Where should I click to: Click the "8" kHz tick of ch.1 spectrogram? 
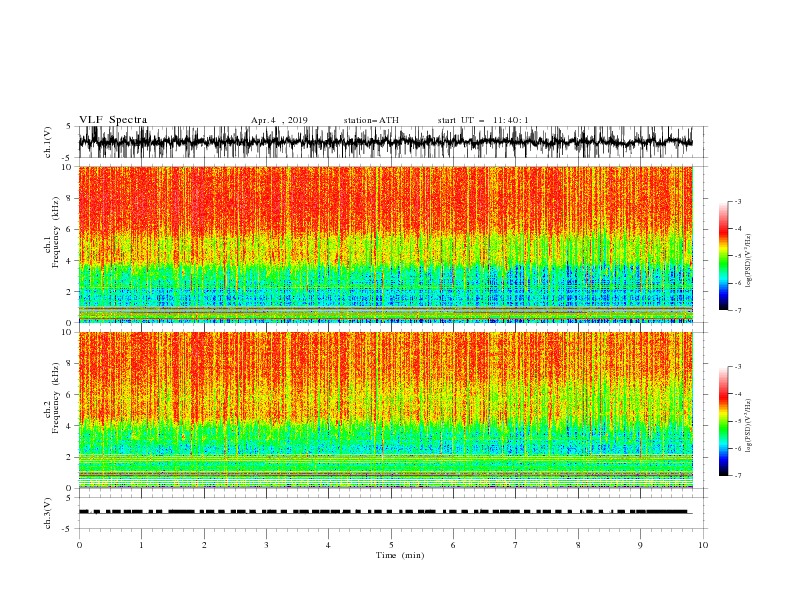pos(69,198)
